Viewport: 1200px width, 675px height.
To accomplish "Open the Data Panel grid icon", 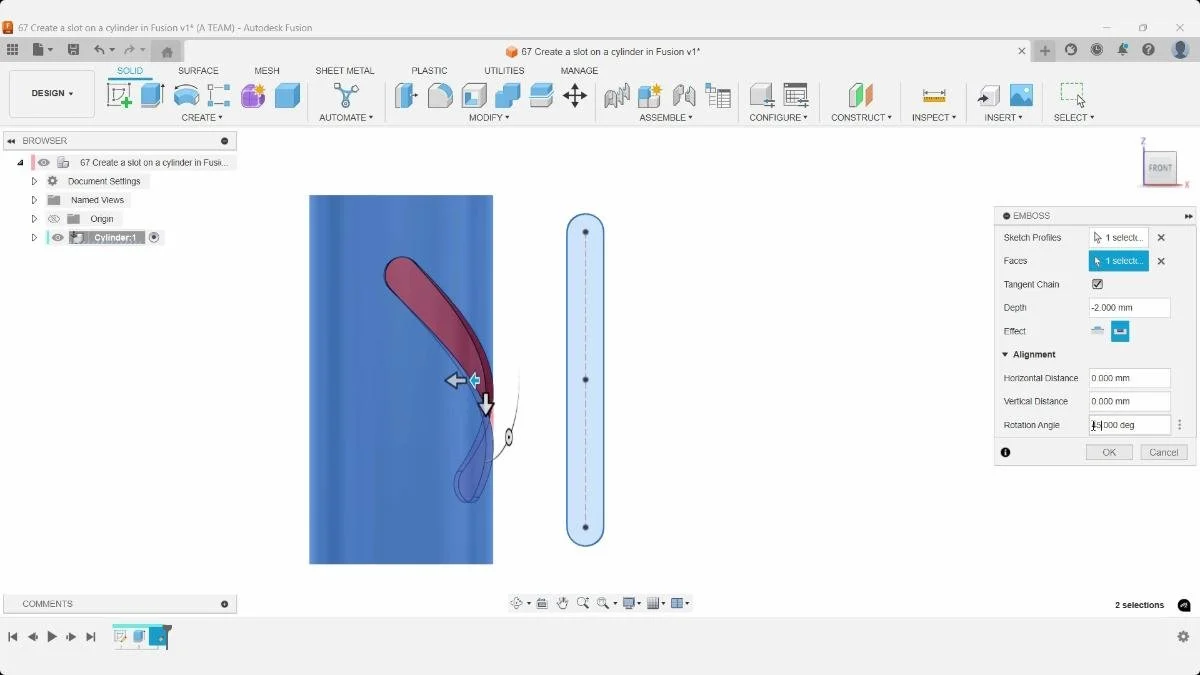I will (x=12, y=49).
